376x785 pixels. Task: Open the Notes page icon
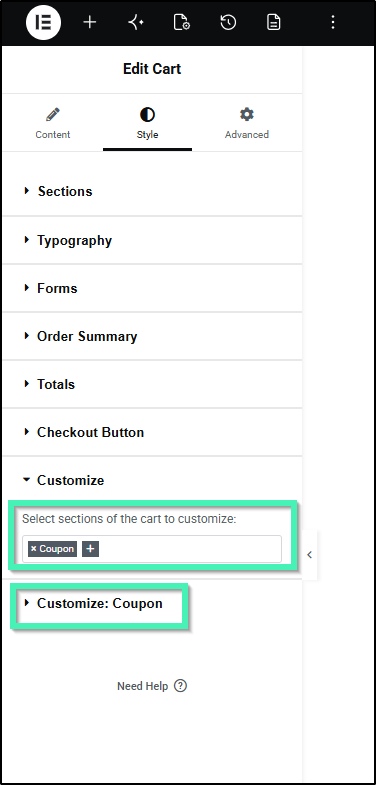coord(273,23)
